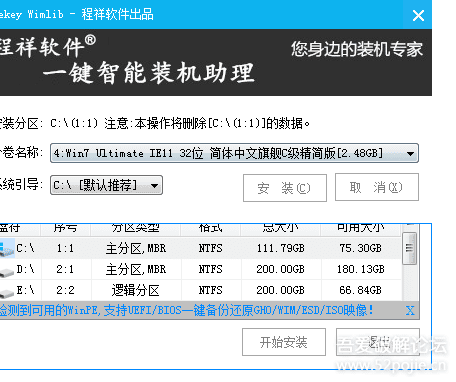This screenshot has height=382, width=456.
Task: Click the 75.30GB free size cell
Action: click(360, 248)
